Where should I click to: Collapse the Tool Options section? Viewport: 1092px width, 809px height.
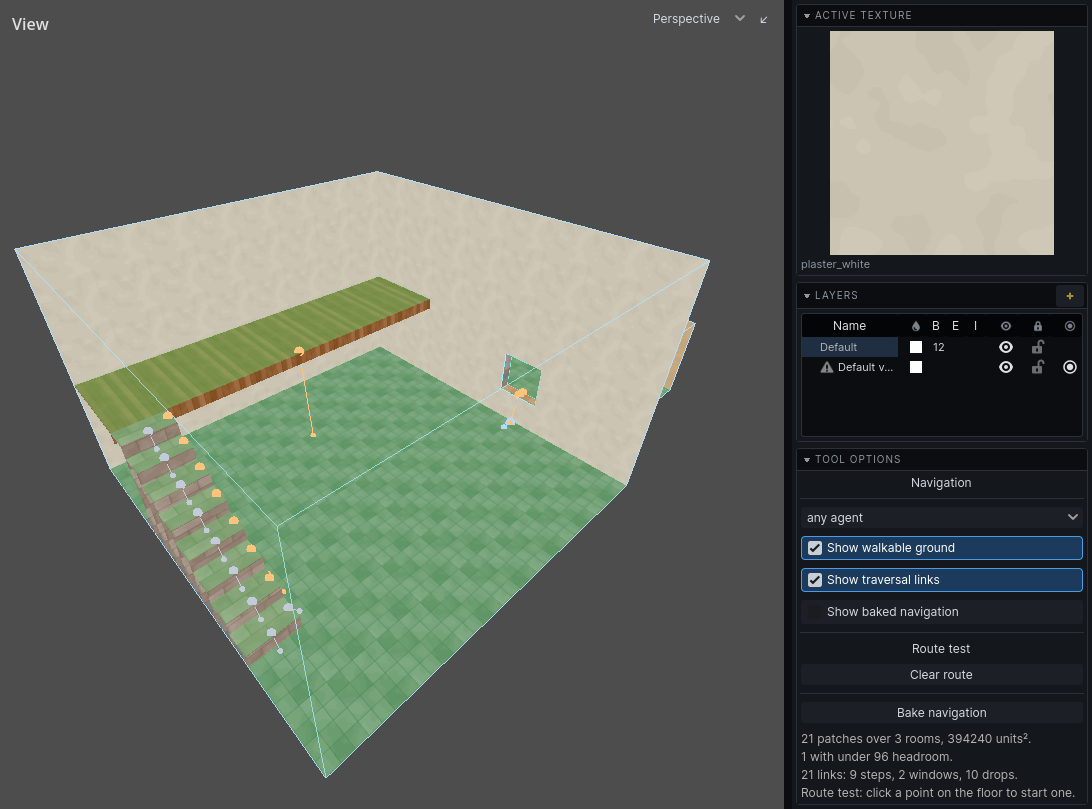807,460
